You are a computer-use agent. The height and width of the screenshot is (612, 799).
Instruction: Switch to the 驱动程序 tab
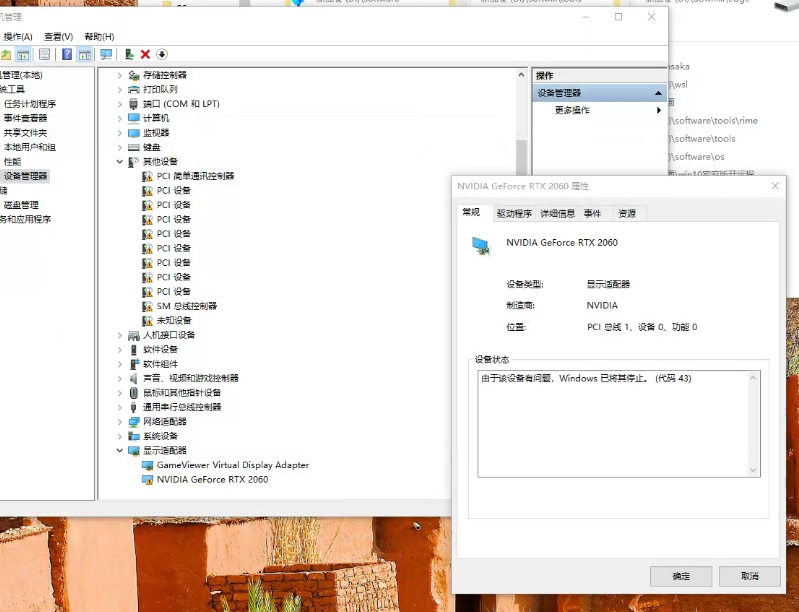pyautogui.click(x=514, y=213)
